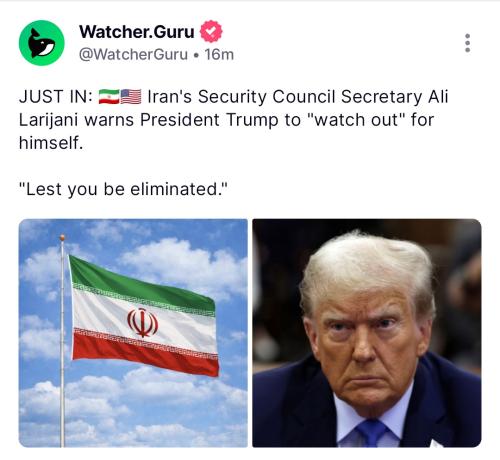Screen dimensions: 500x460
Task: Click the "JUST IN:" text
Action: tap(56, 97)
